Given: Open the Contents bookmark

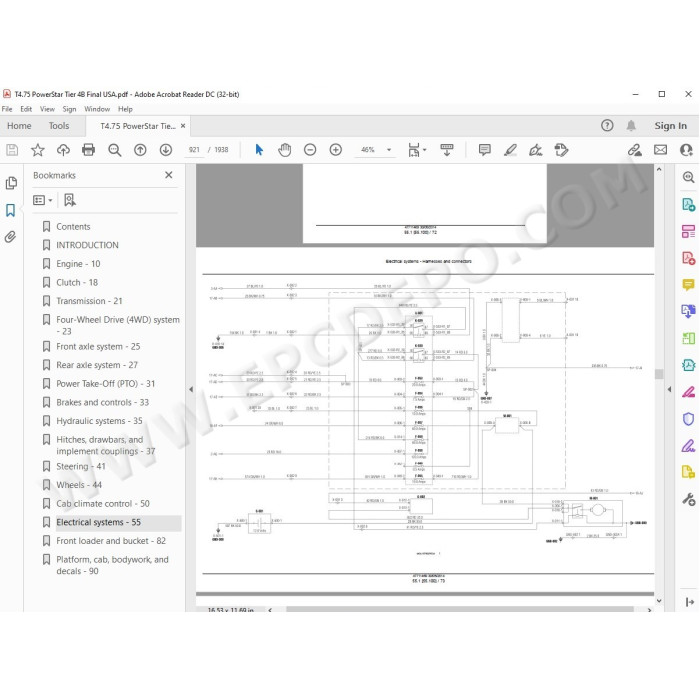Looking at the screenshot, I should 73,227.
